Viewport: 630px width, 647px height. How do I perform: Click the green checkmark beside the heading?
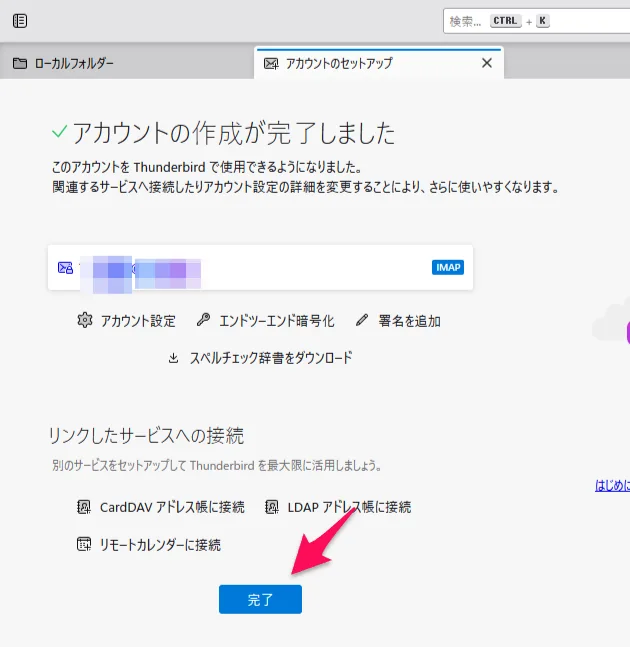pos(59,132)
